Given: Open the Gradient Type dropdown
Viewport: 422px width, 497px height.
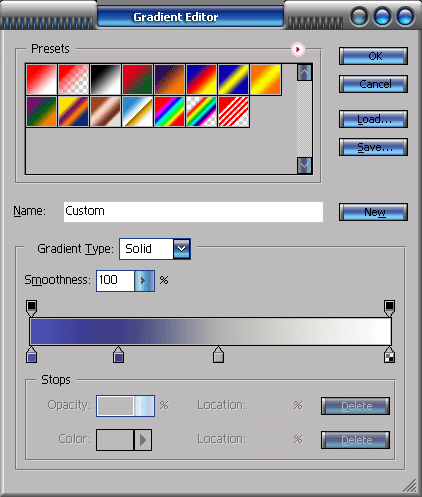Looking at the screenshot, I should [182, 249].
